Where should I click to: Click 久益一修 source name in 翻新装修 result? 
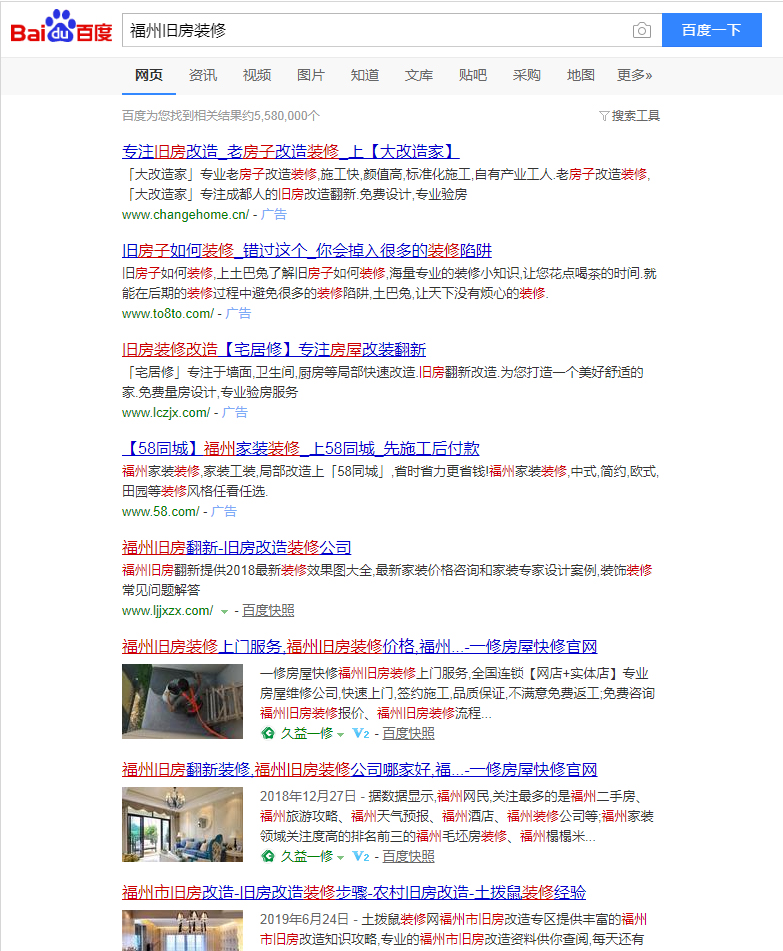tap(307, 857)
